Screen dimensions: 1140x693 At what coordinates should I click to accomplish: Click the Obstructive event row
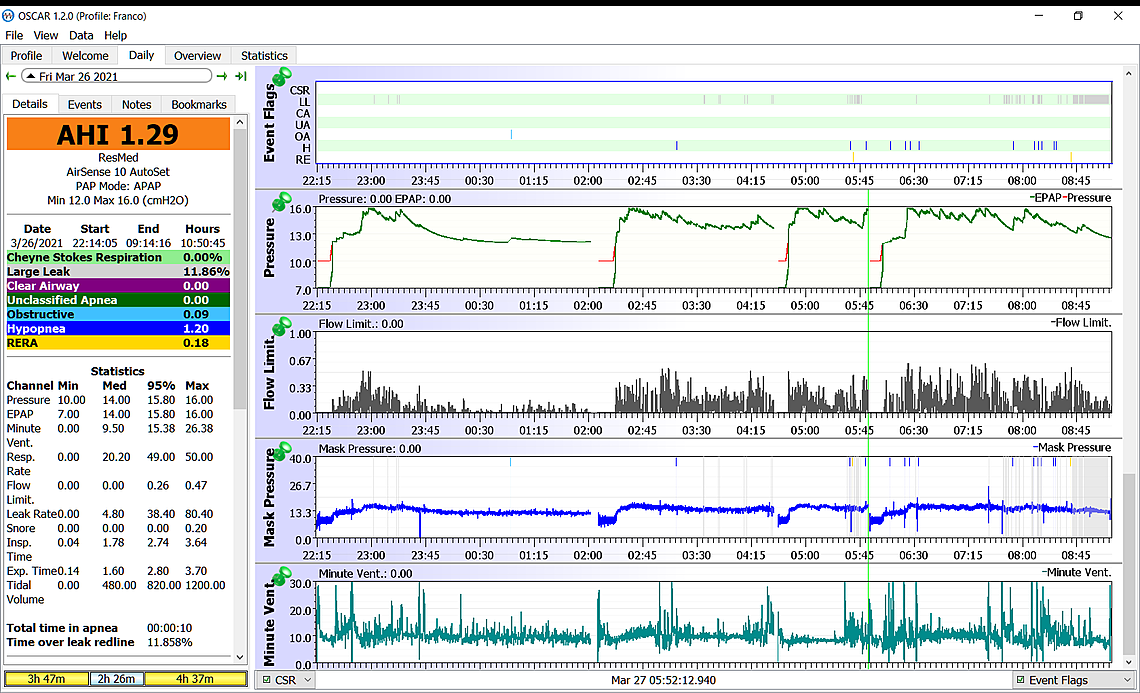[118, 315]
